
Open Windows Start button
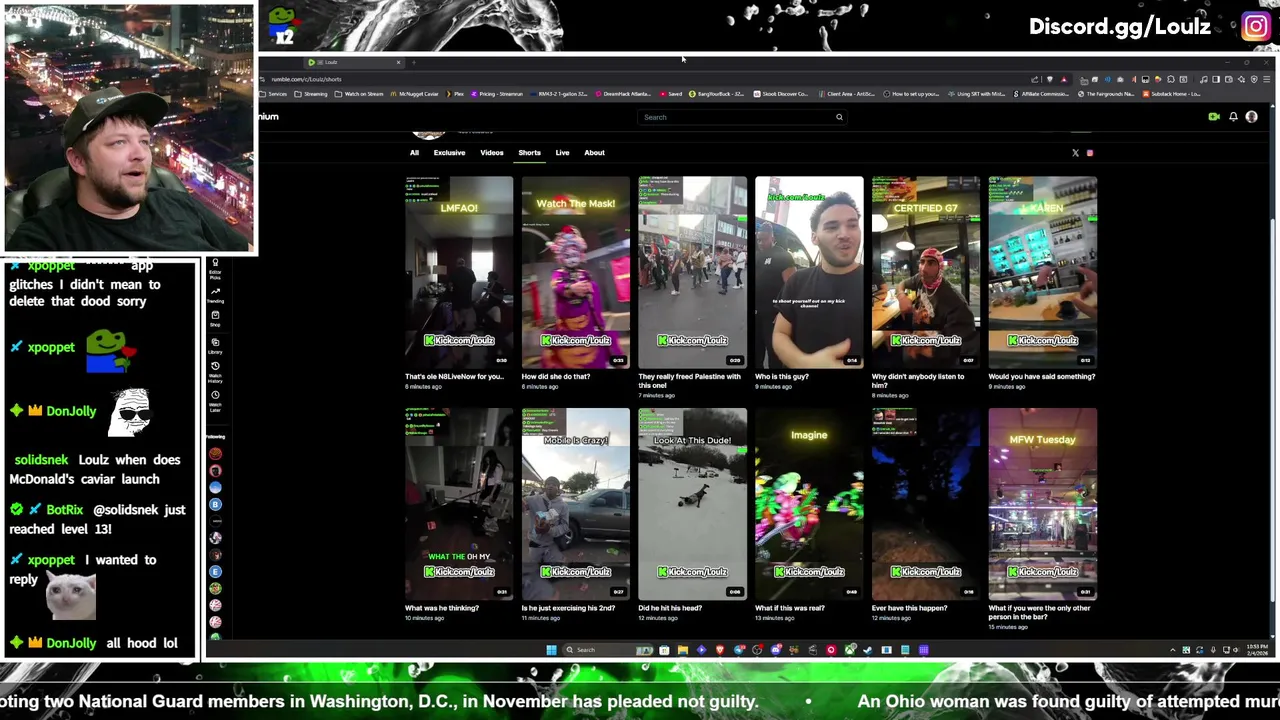click(551, 650)
